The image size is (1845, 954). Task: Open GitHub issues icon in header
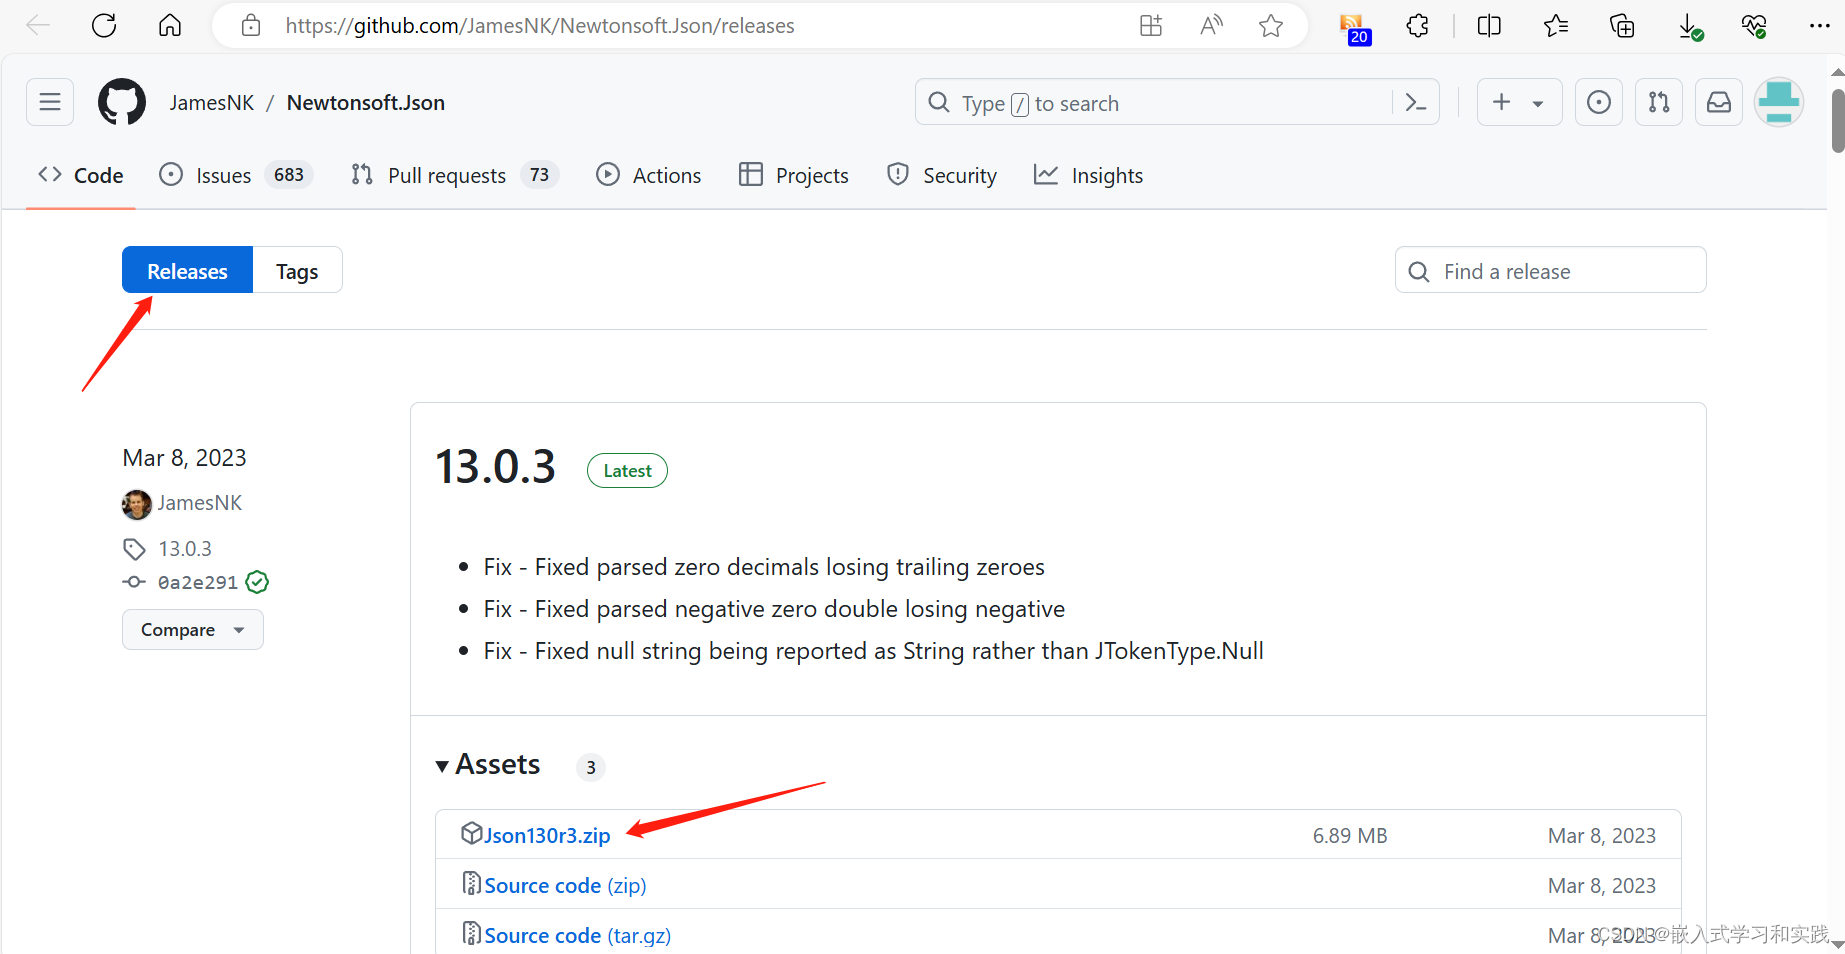tap(1599, 102)
